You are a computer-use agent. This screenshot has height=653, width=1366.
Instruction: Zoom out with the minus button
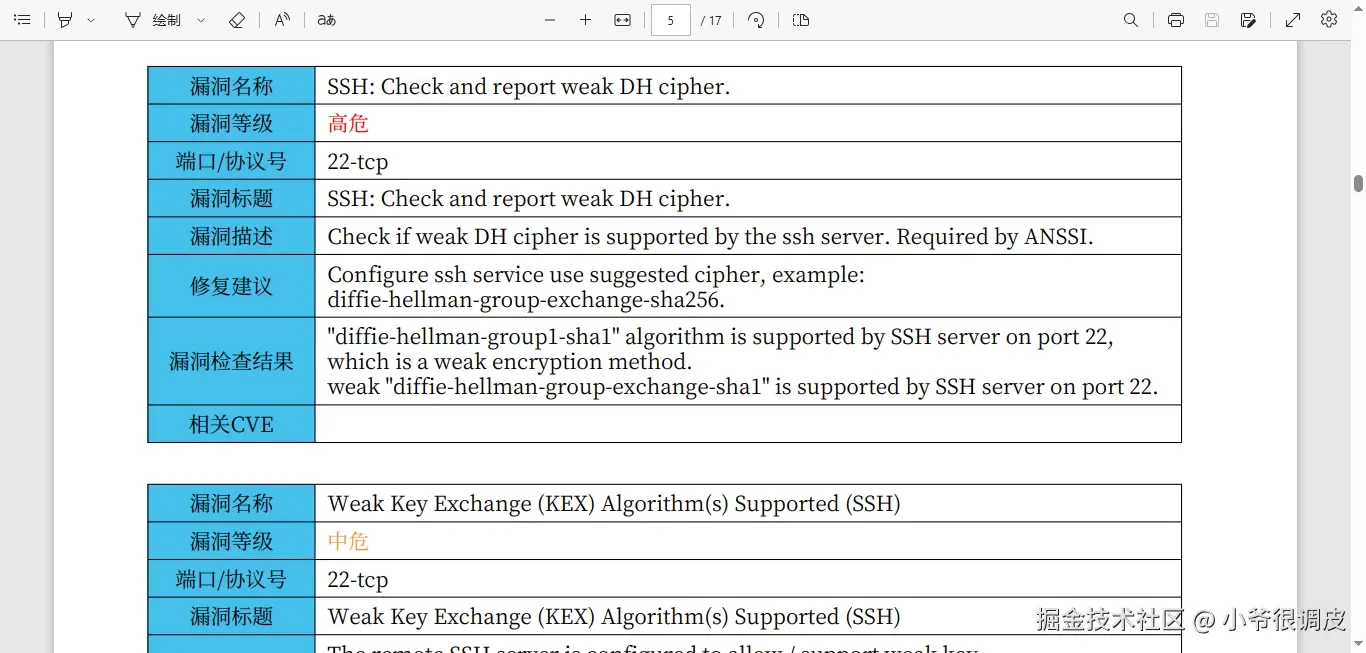coord(549,20)
